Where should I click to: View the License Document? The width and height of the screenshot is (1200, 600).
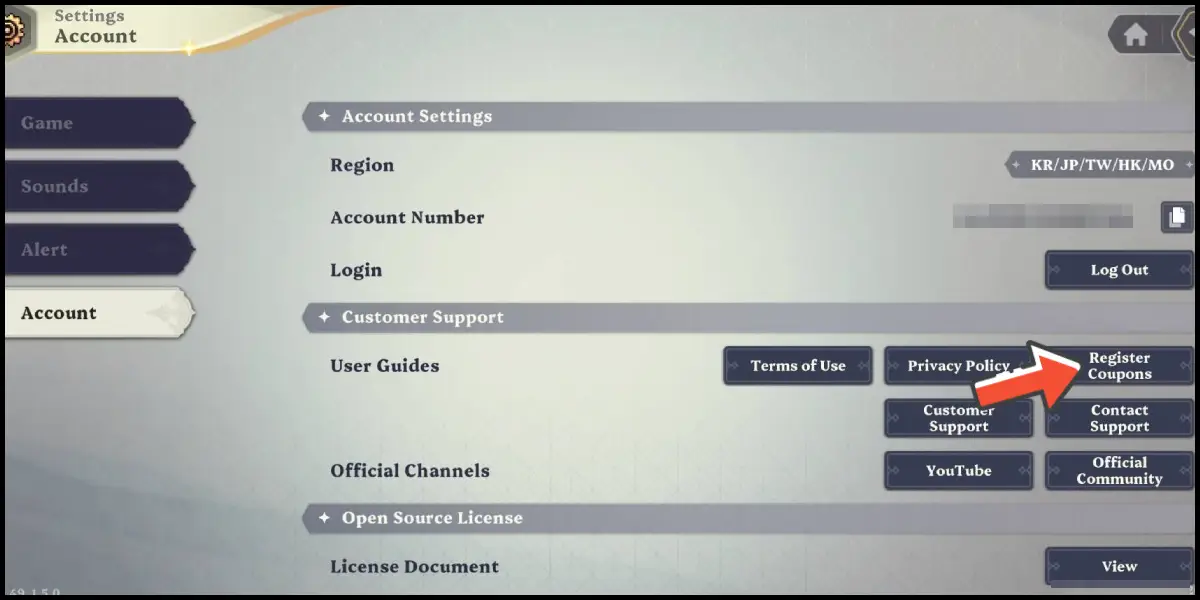pos(1119,566)
